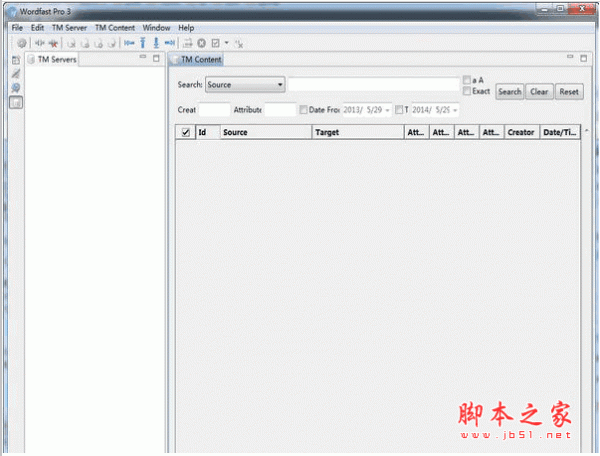
Task: Sort by the Id column header
Action: click(208, 132)
